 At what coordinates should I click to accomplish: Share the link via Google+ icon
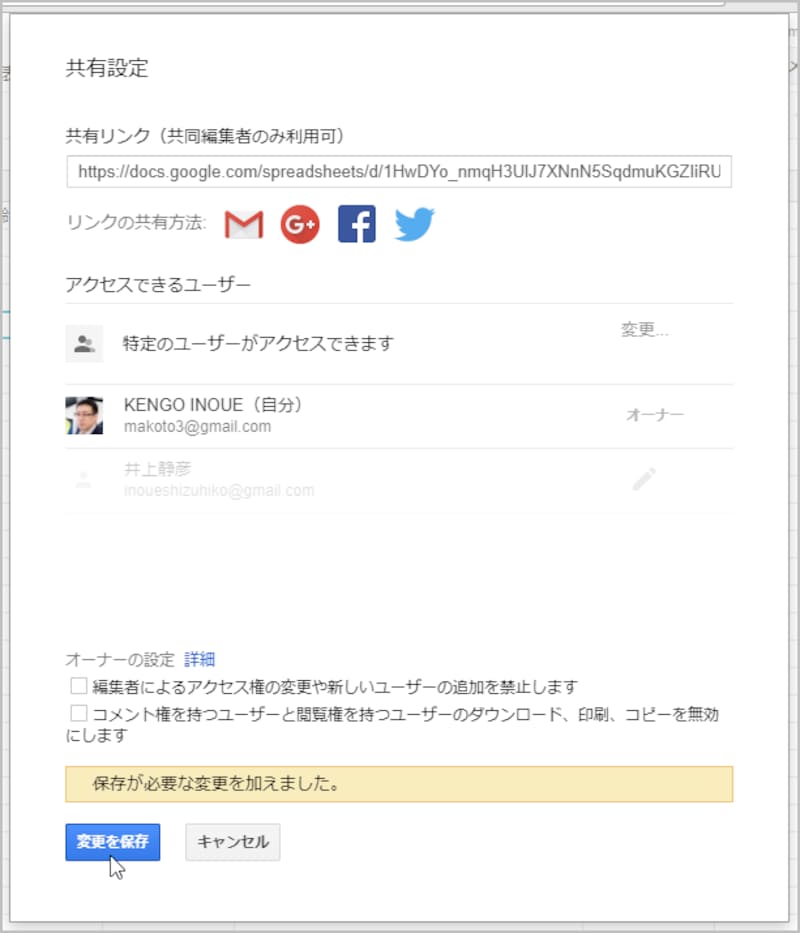pyautogui.click(x=299, y=223)
